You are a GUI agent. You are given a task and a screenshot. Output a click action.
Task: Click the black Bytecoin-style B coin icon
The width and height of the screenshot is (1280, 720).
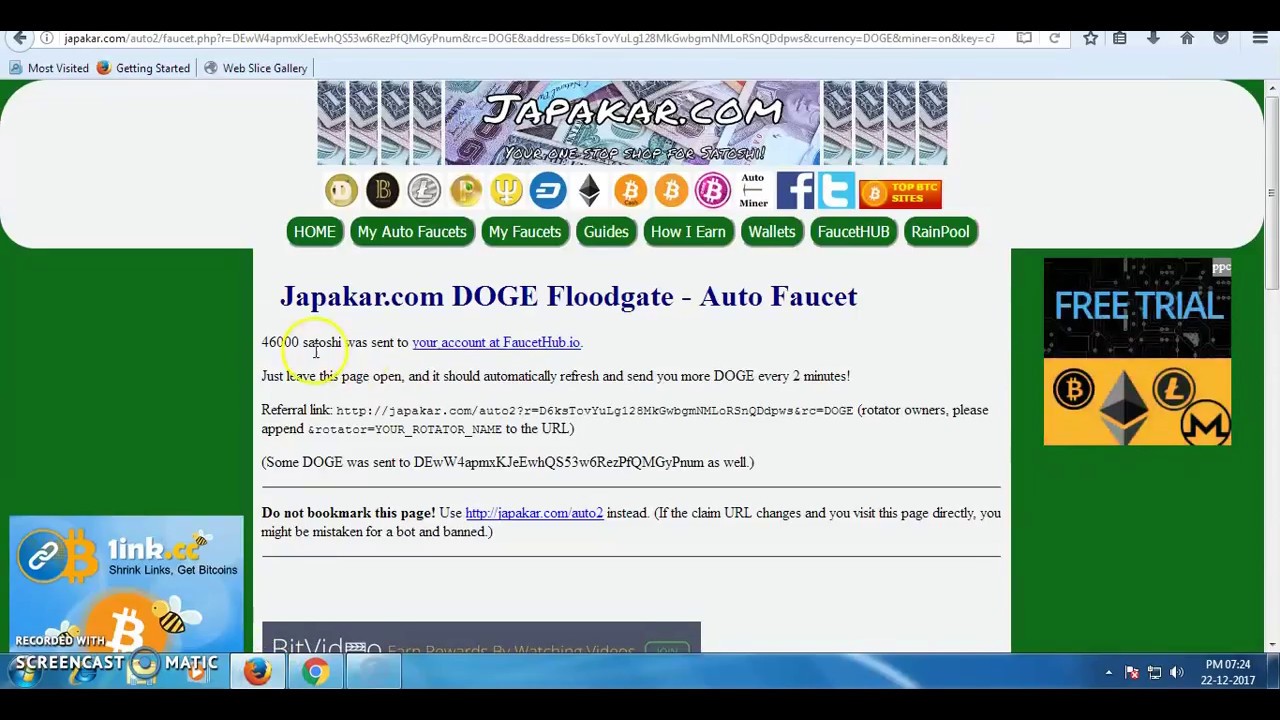(382, 190)
